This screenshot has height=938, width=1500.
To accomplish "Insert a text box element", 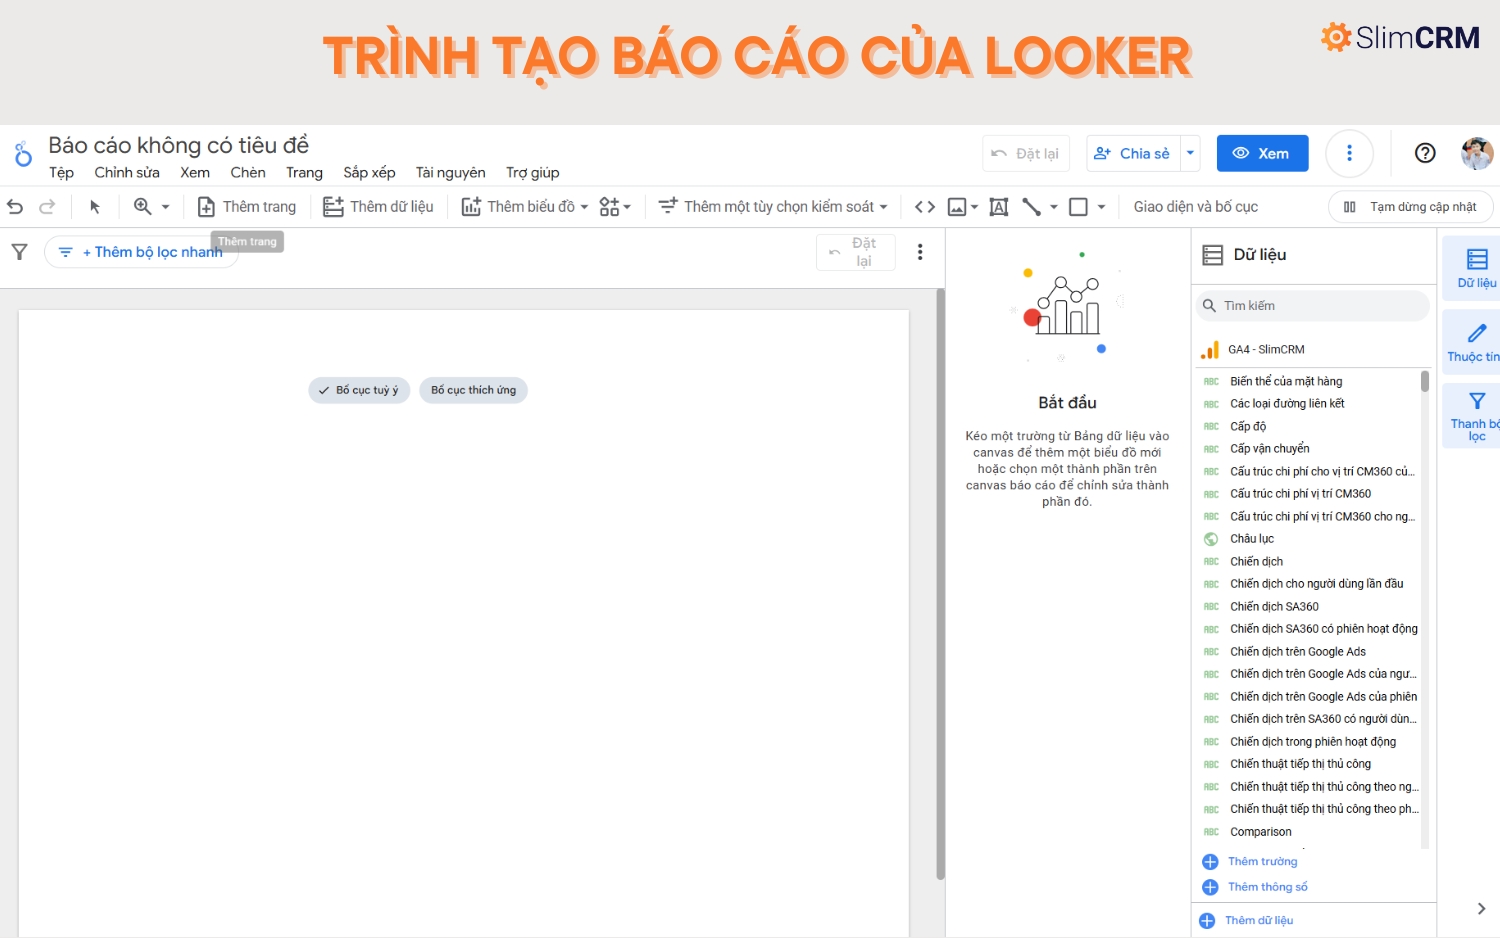I will pos(998,207).
